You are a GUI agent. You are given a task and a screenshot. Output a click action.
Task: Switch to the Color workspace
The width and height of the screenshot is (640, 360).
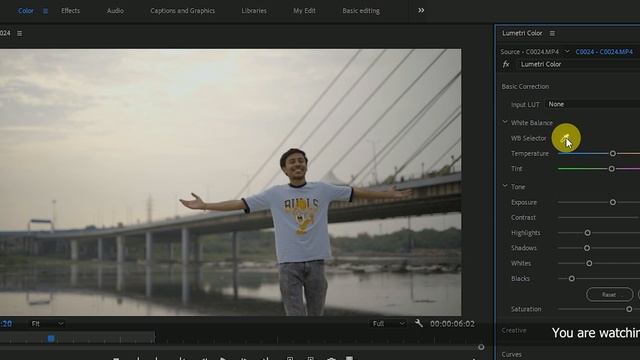[26, 11]
